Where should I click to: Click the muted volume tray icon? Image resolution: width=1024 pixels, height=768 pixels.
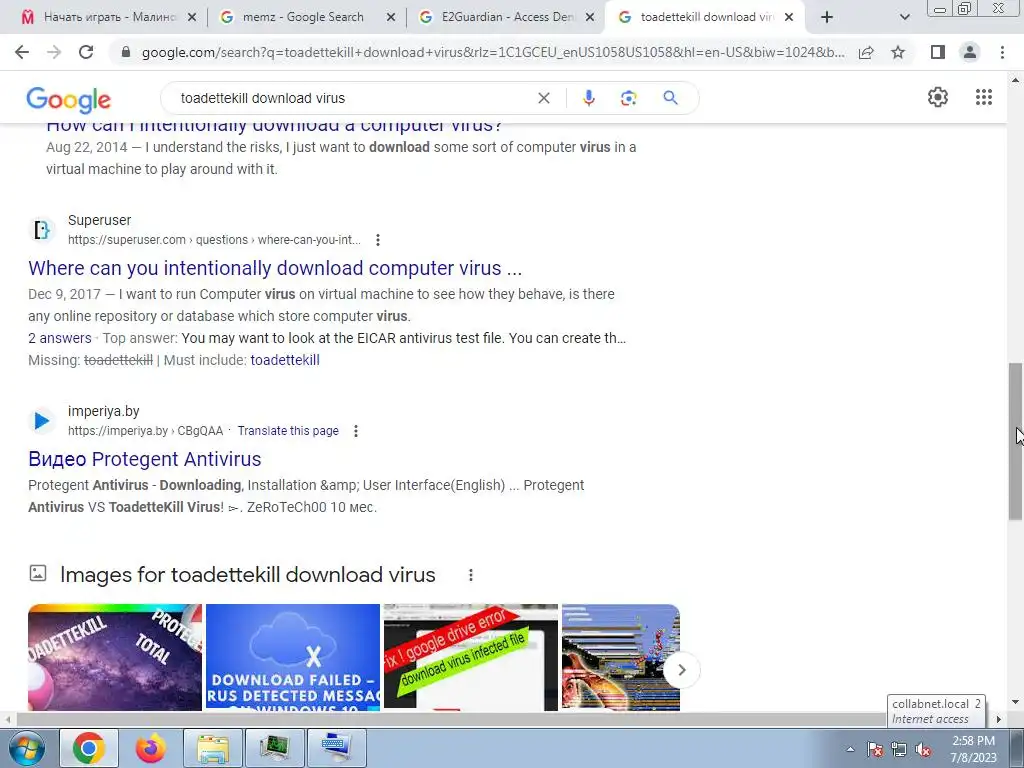(x=923, y=750)
